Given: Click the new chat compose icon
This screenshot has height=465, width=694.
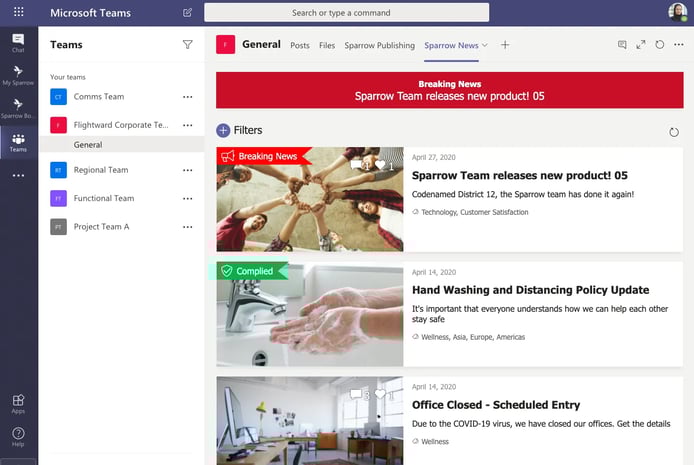Looking at the screenshot, I should pos(187,13).
